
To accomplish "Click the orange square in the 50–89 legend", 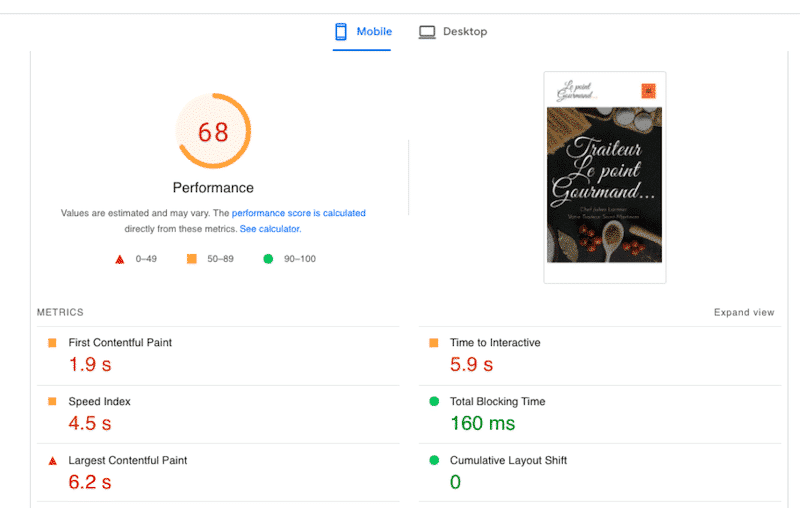I will point(191,259).
